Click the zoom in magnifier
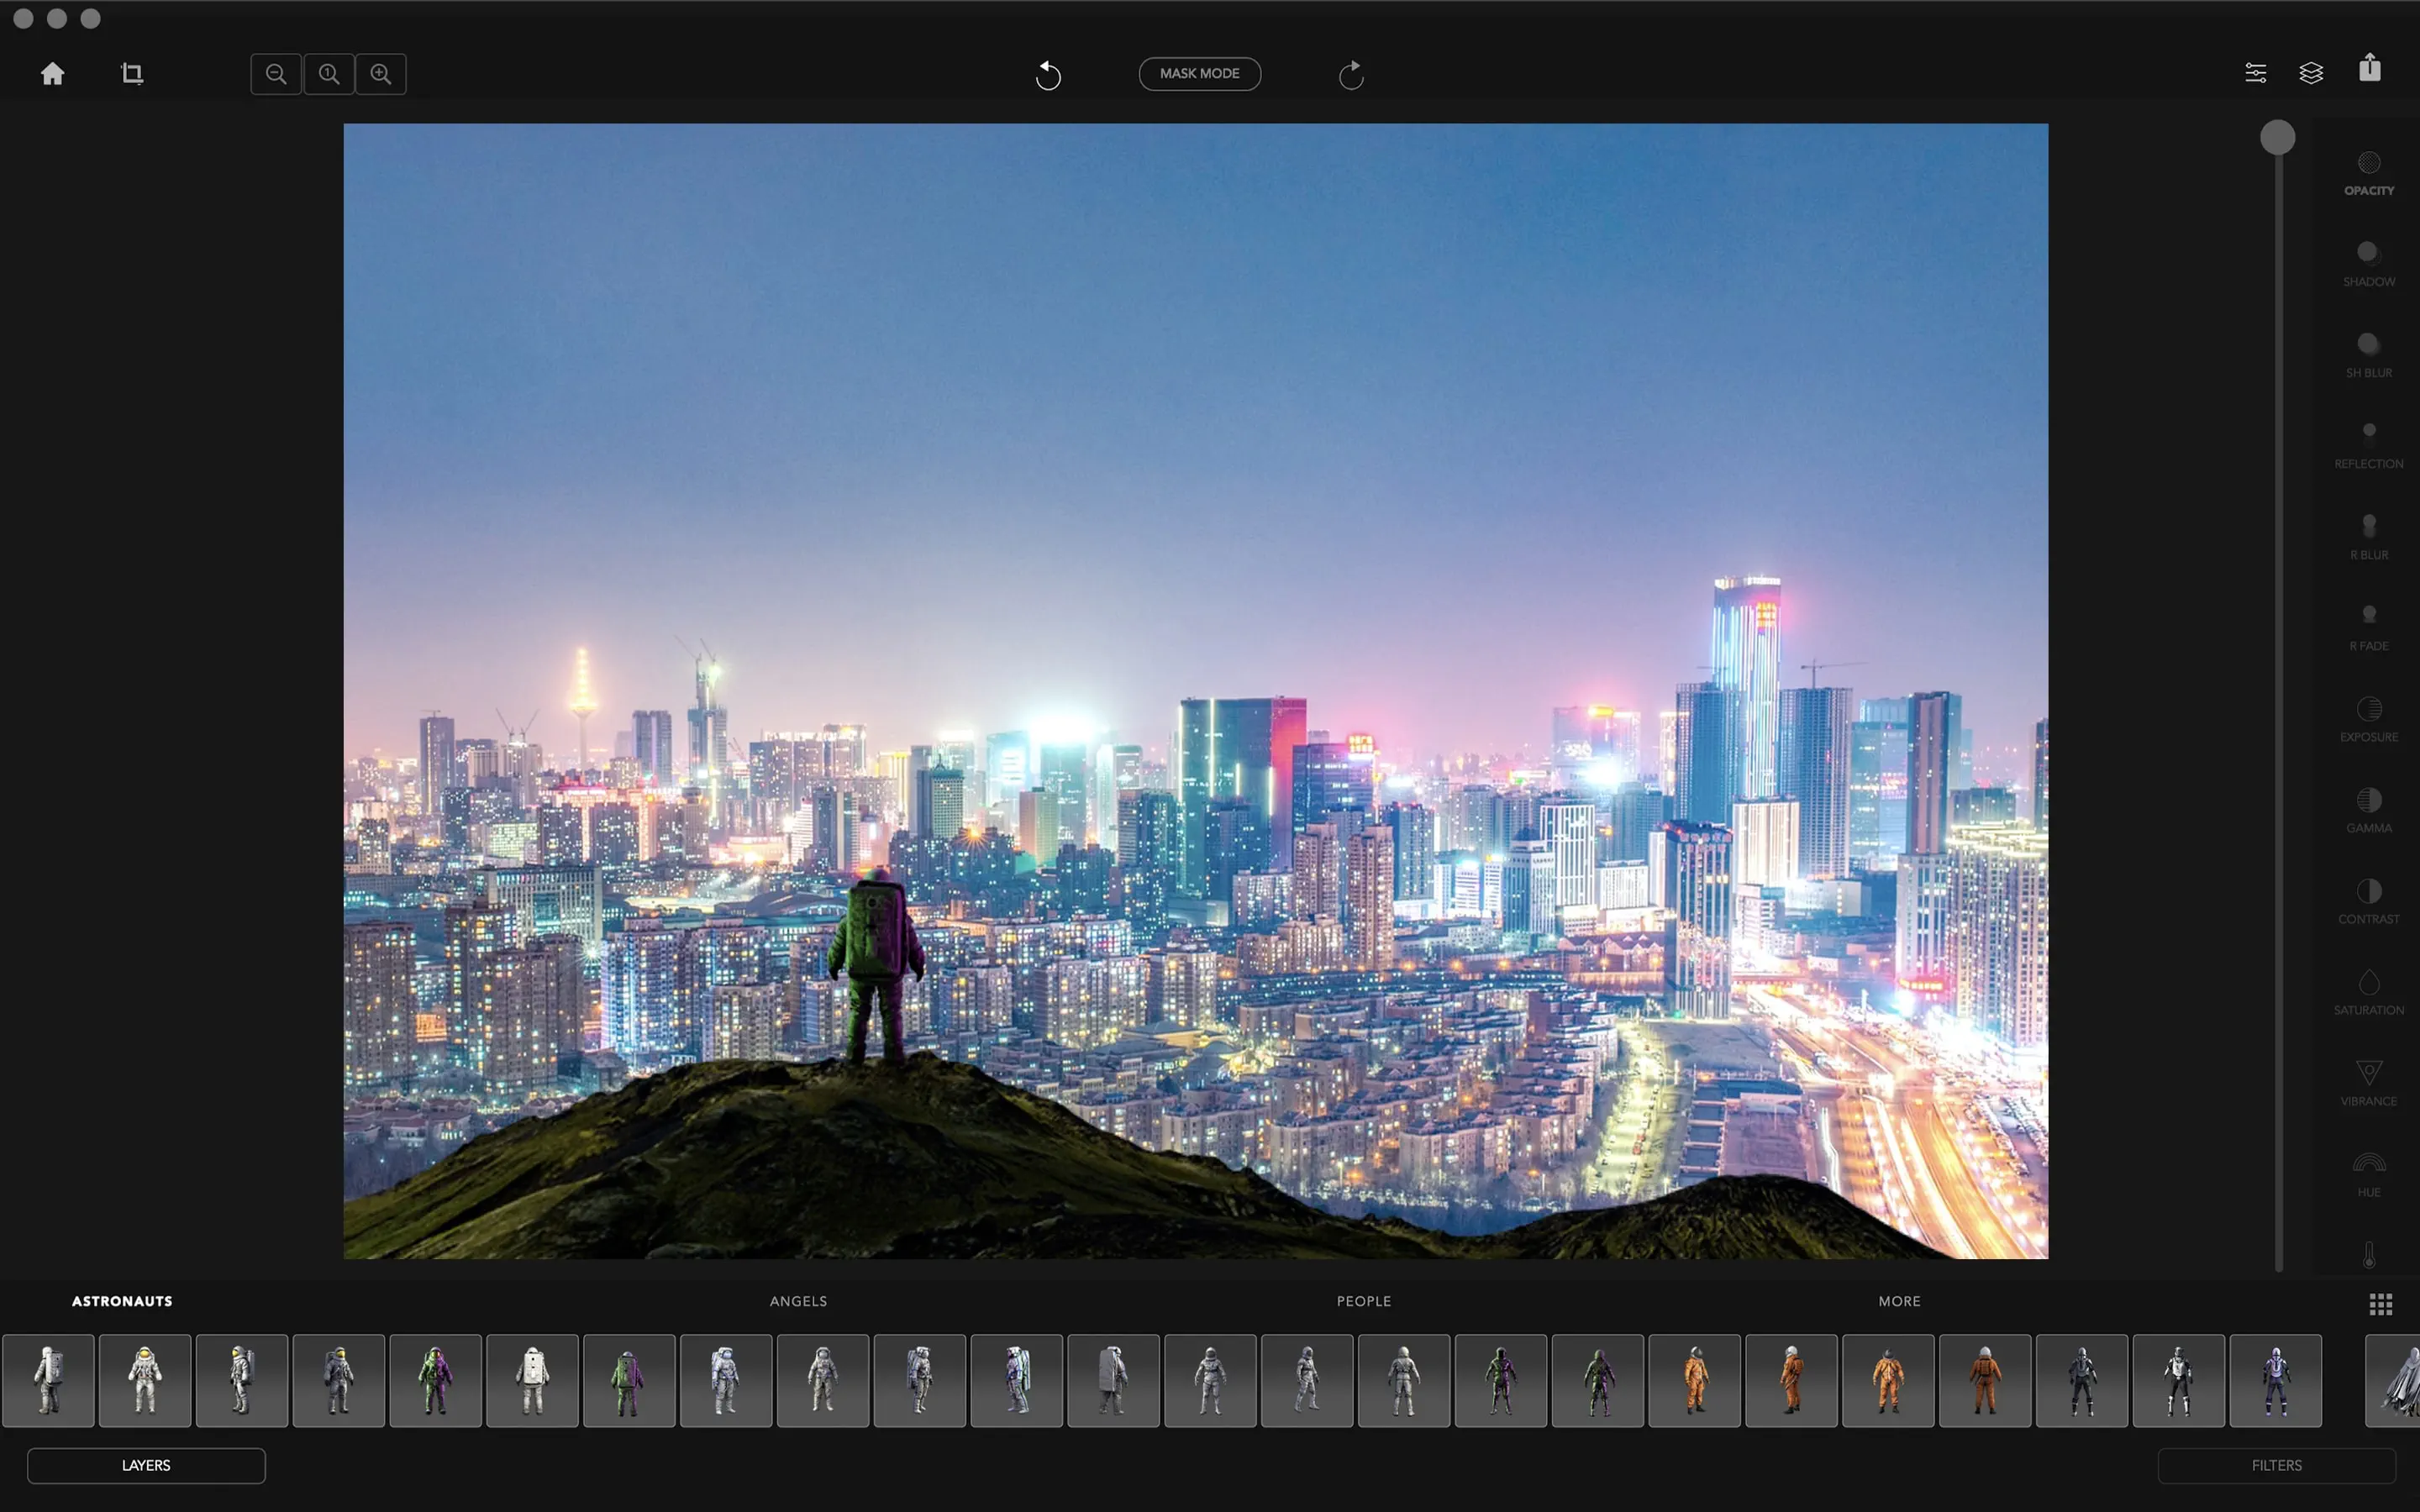 (x=381, y=73)
